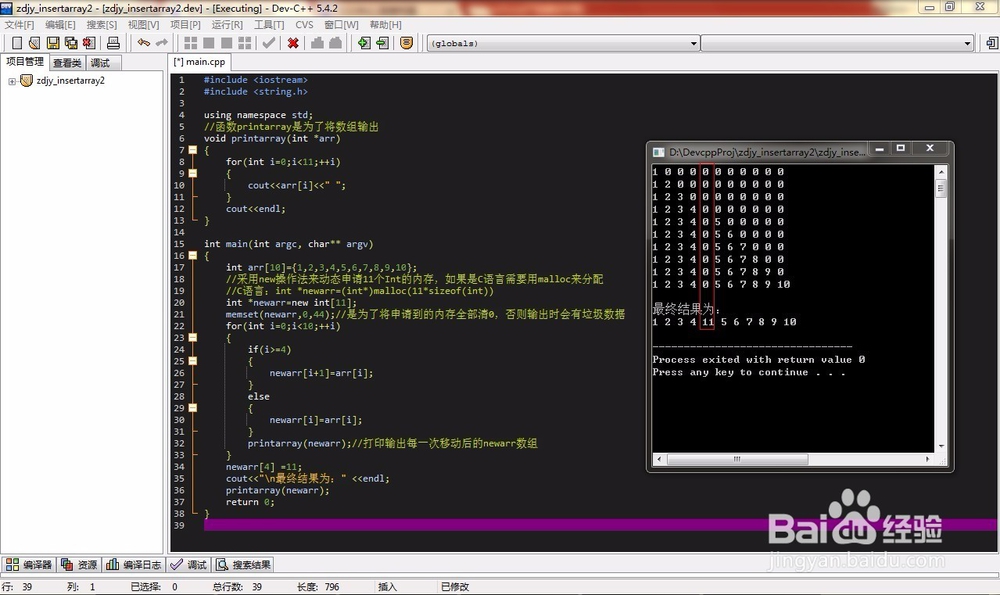The height and width of the screenshot is (595, 1000).
Task: Select zdjy_insertarray2 project in tree
Action: click(70, 81)
